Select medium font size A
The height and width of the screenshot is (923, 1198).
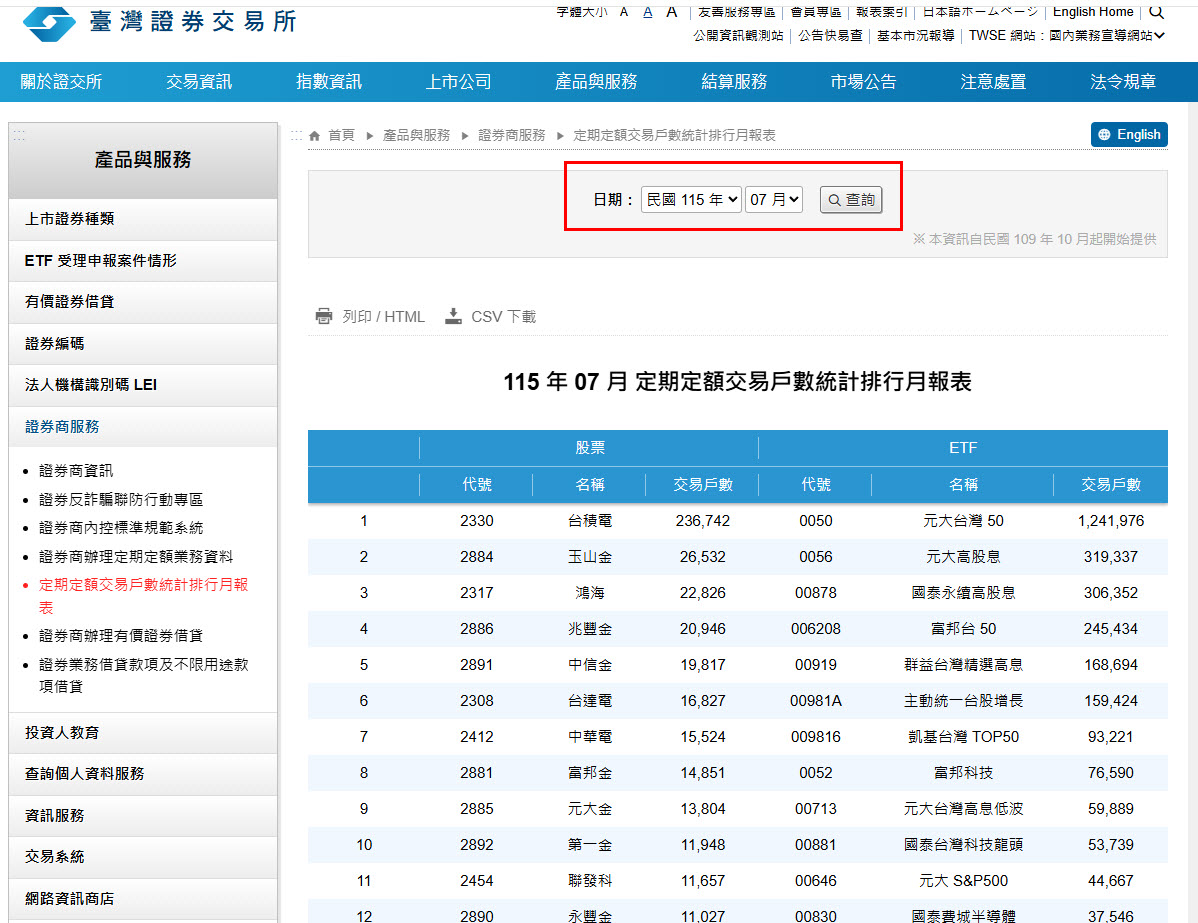pos(648,11)
